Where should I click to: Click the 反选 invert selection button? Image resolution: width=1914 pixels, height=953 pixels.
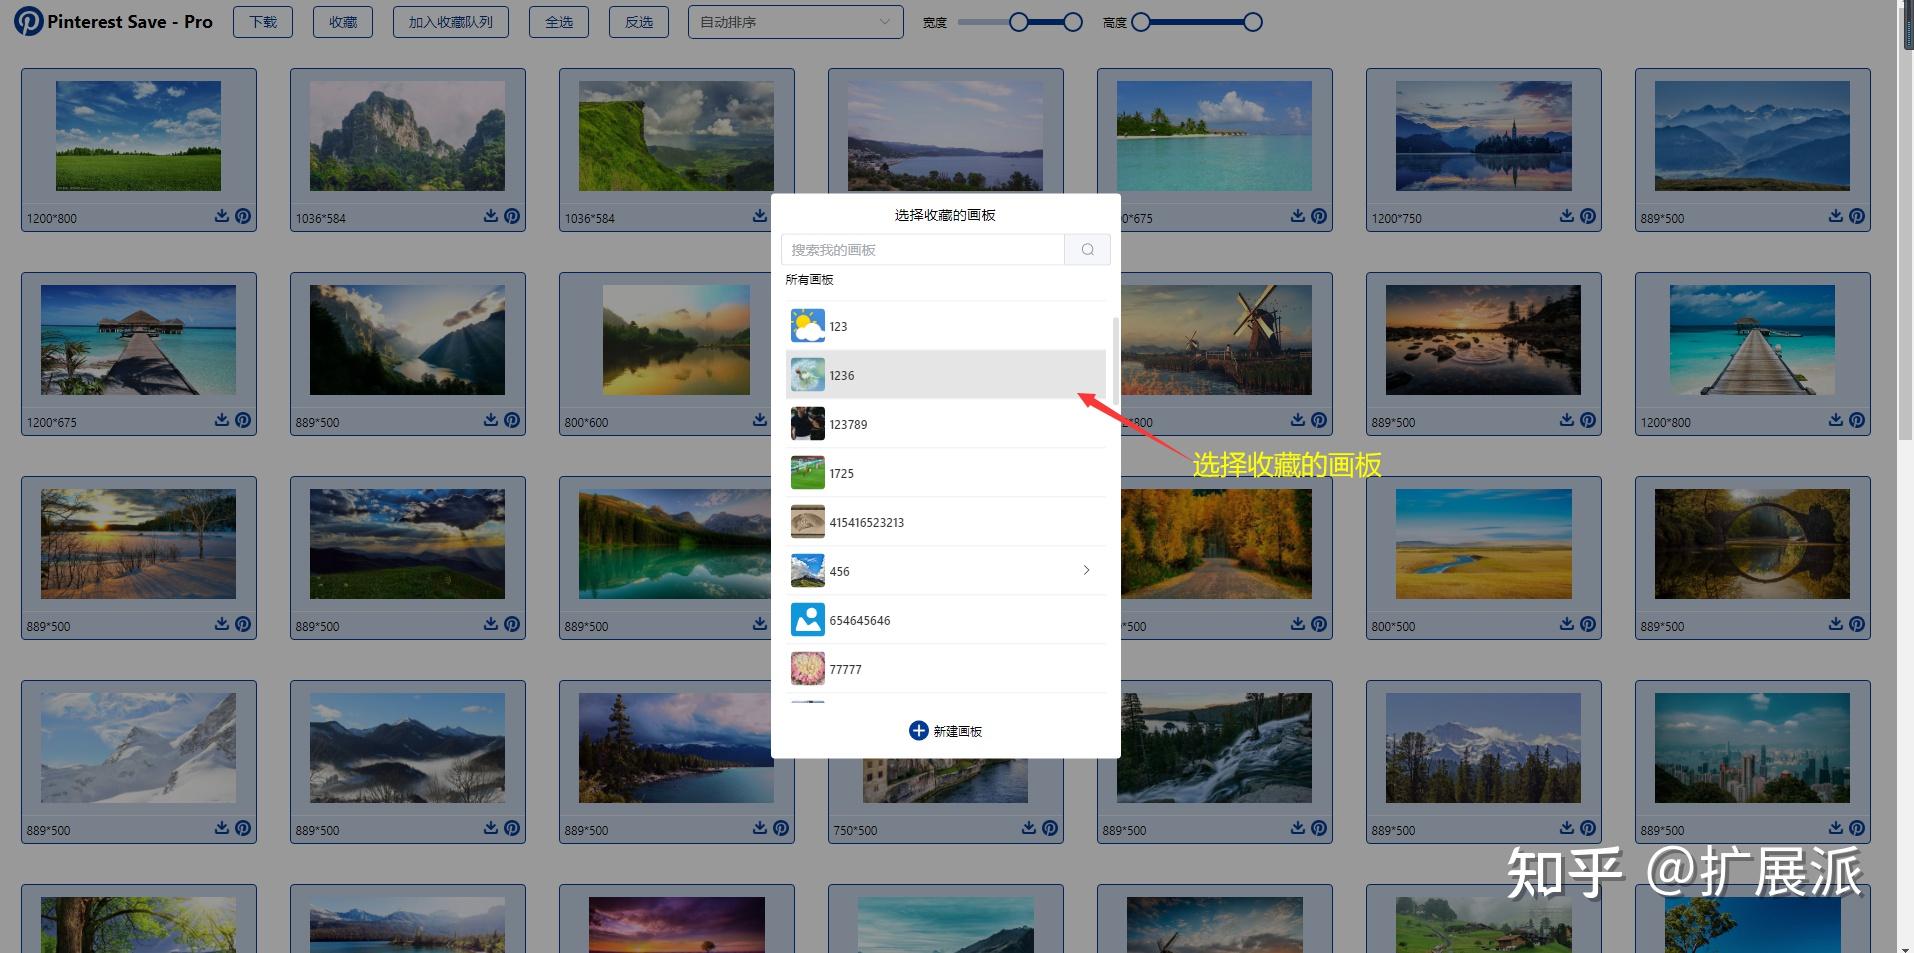tap(639, 22)
